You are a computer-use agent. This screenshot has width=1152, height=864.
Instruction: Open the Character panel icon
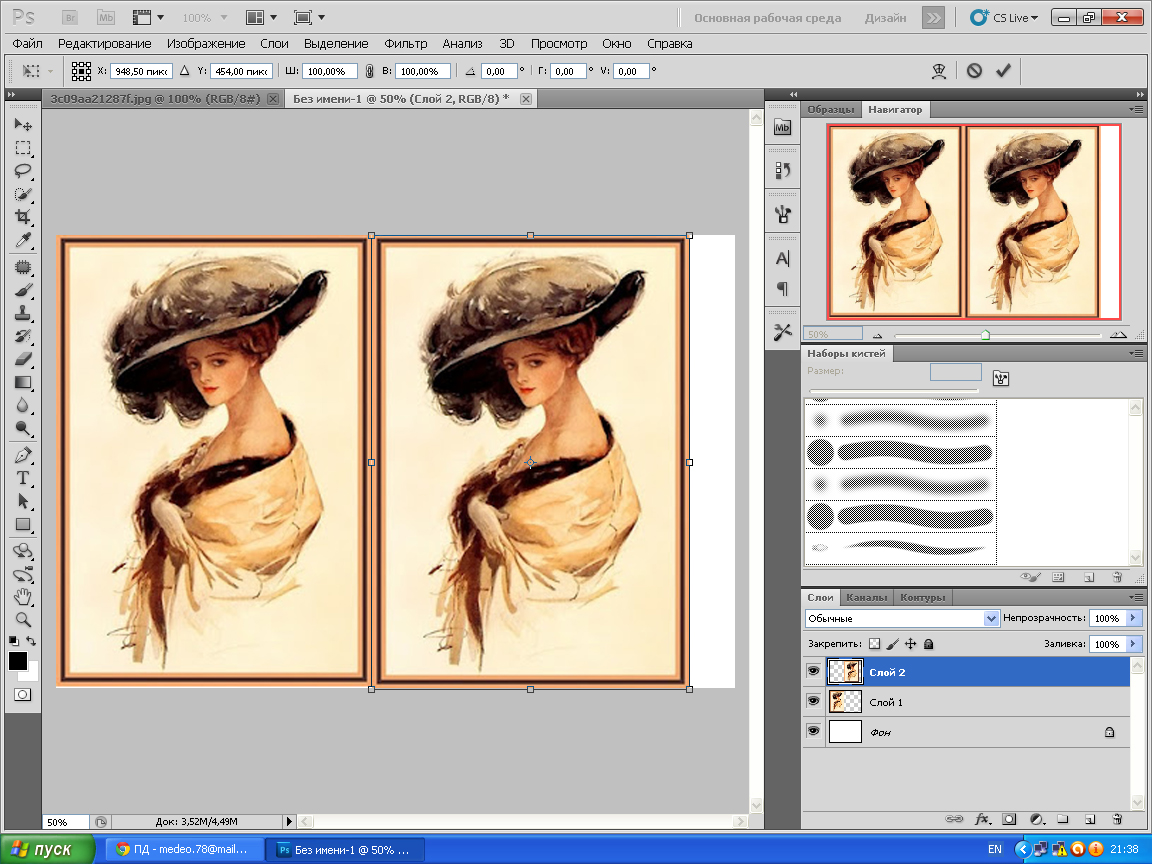(782, 259)
